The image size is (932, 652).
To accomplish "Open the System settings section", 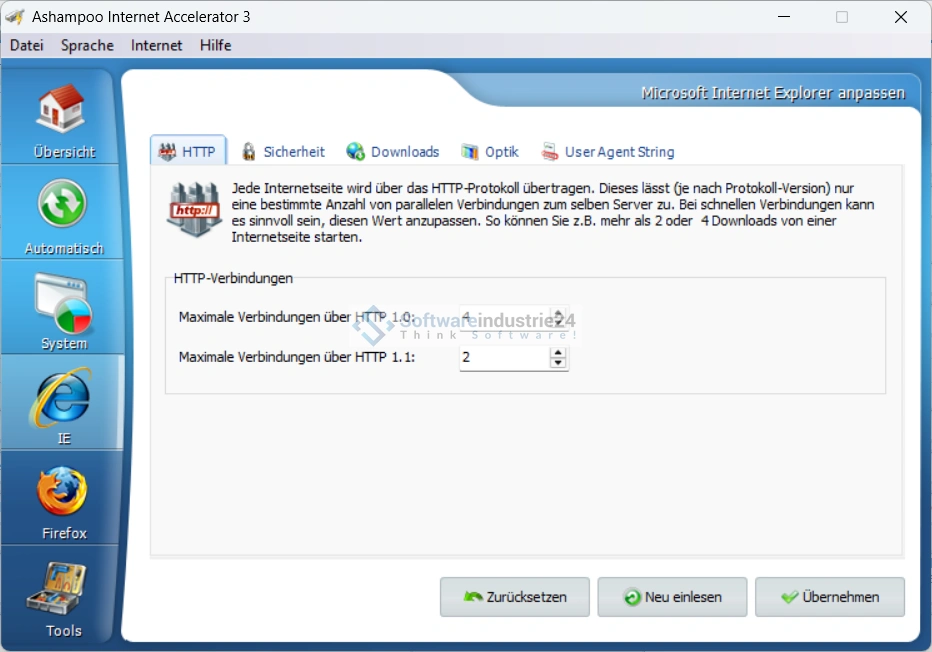I will (63, 309).
